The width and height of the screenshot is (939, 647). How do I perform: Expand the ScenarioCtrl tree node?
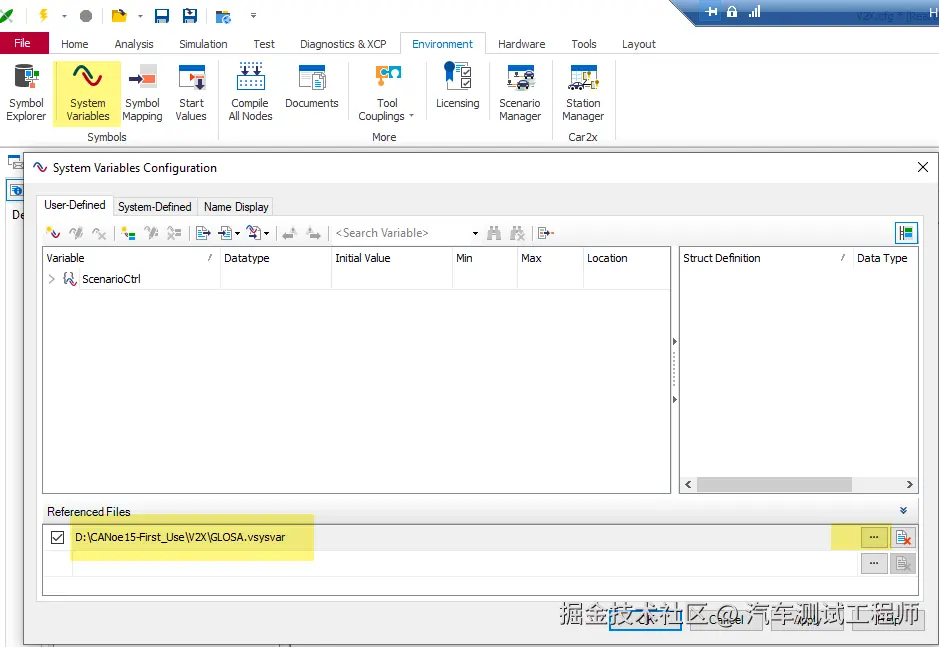(x=52, y=279)
